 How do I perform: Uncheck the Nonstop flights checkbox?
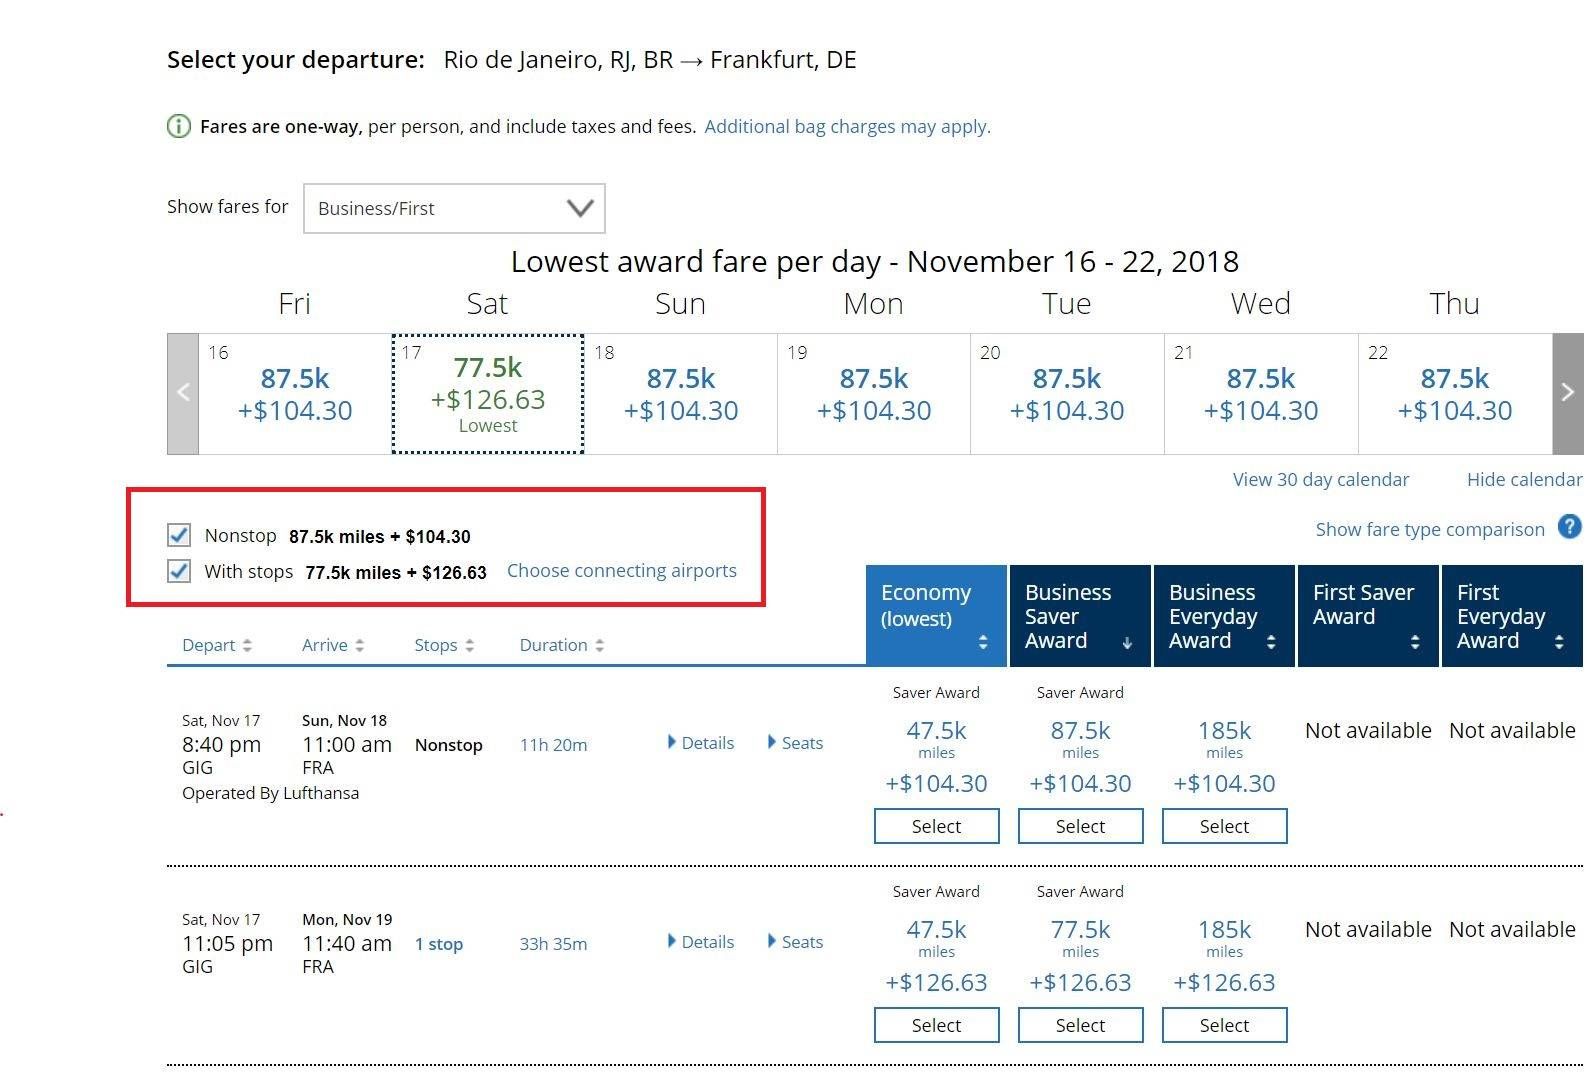tap(179, 535)
